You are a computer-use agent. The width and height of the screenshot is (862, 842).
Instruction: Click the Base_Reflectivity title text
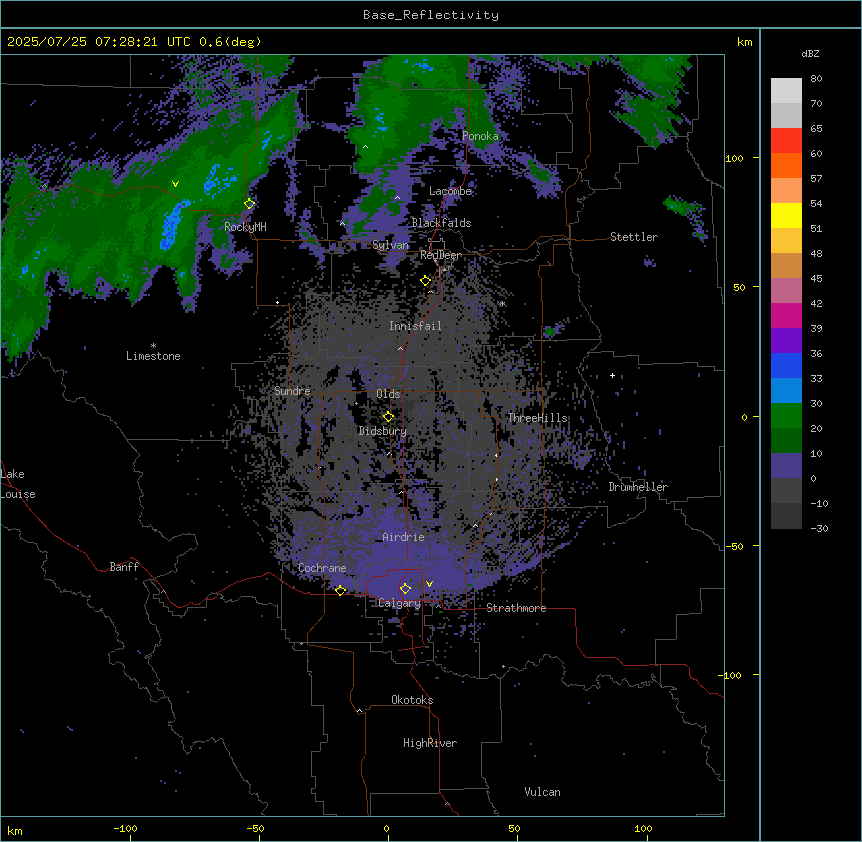[x=430, y=15]
